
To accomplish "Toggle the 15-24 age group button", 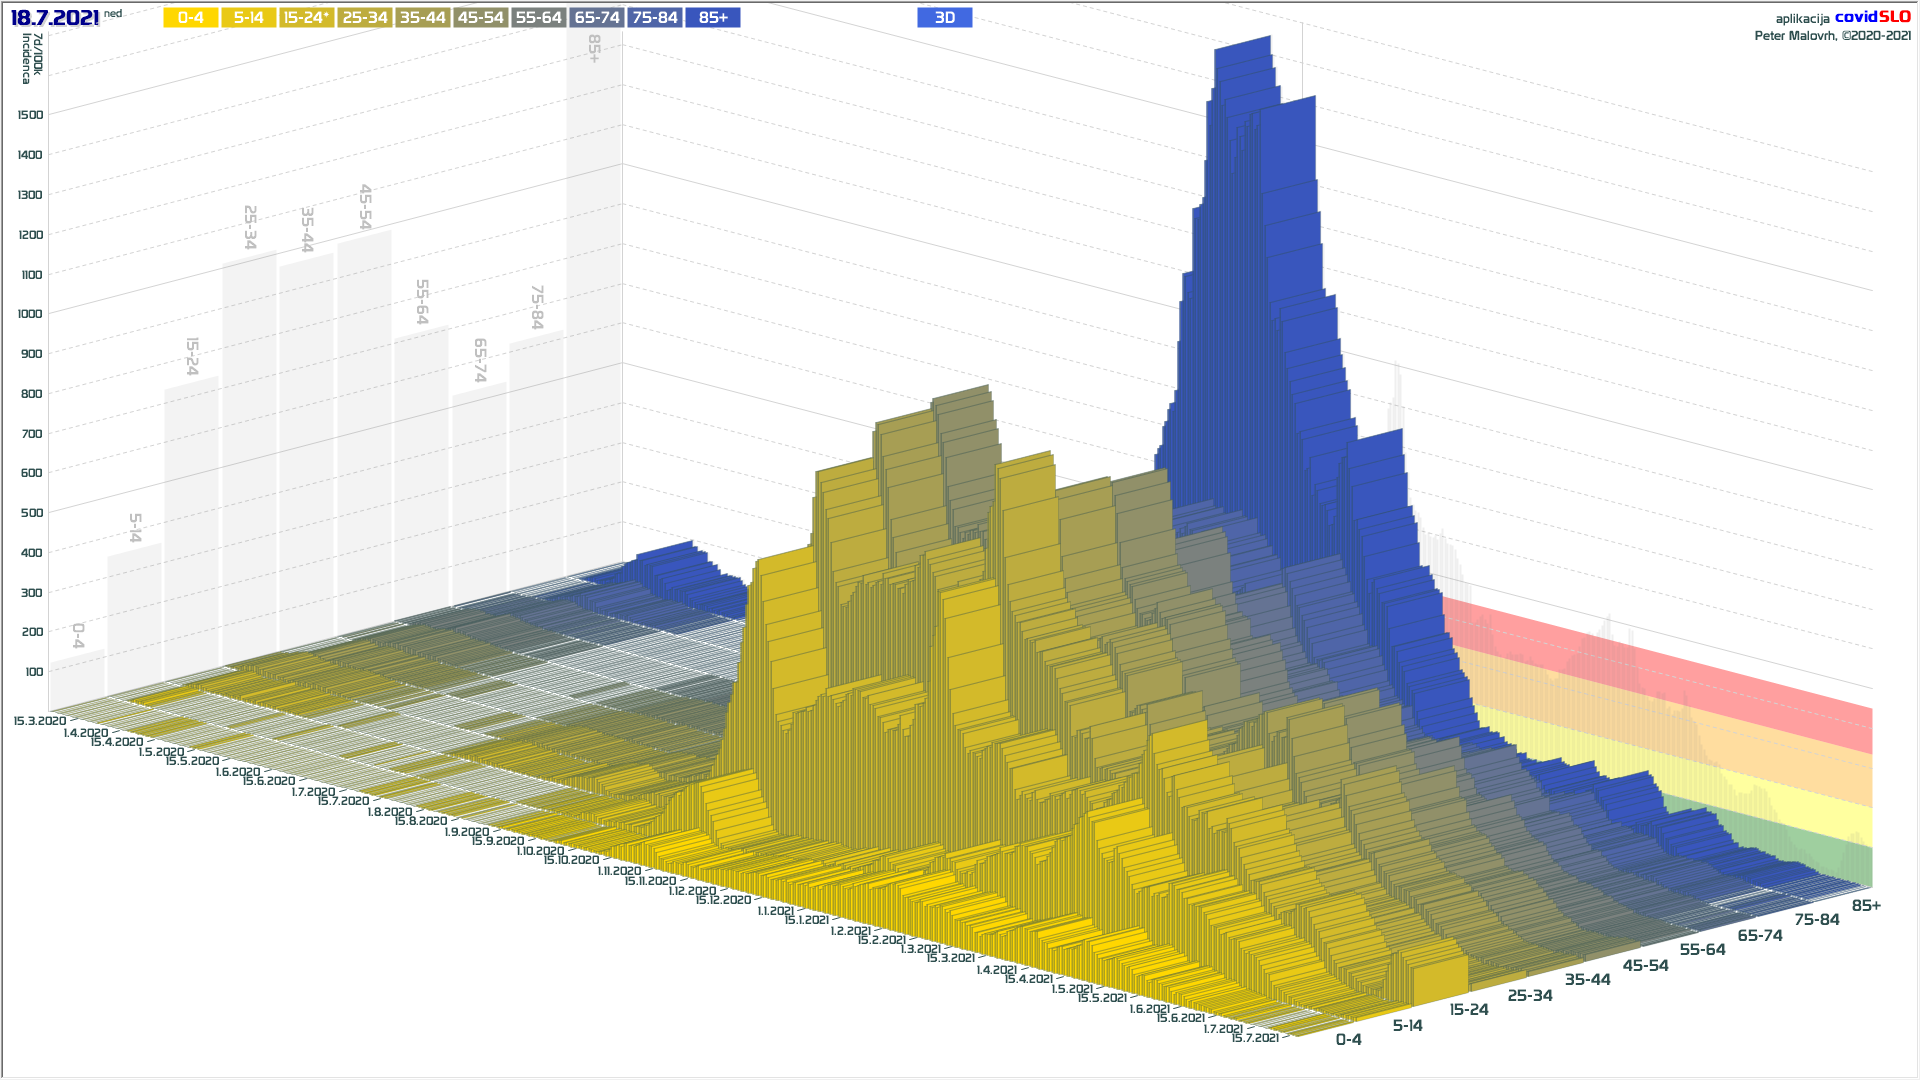I will 306,18.
